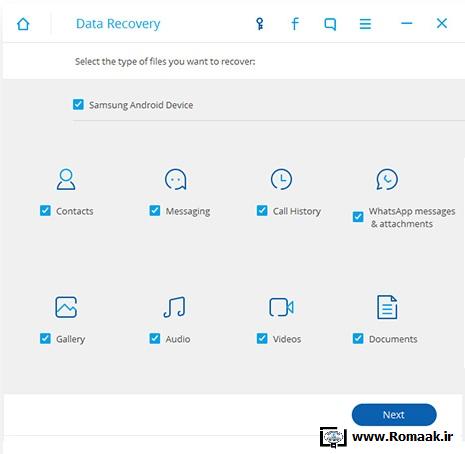Screen dimensions: 465x454
Task: Click the Messaging label
Action: pos(188,212)
